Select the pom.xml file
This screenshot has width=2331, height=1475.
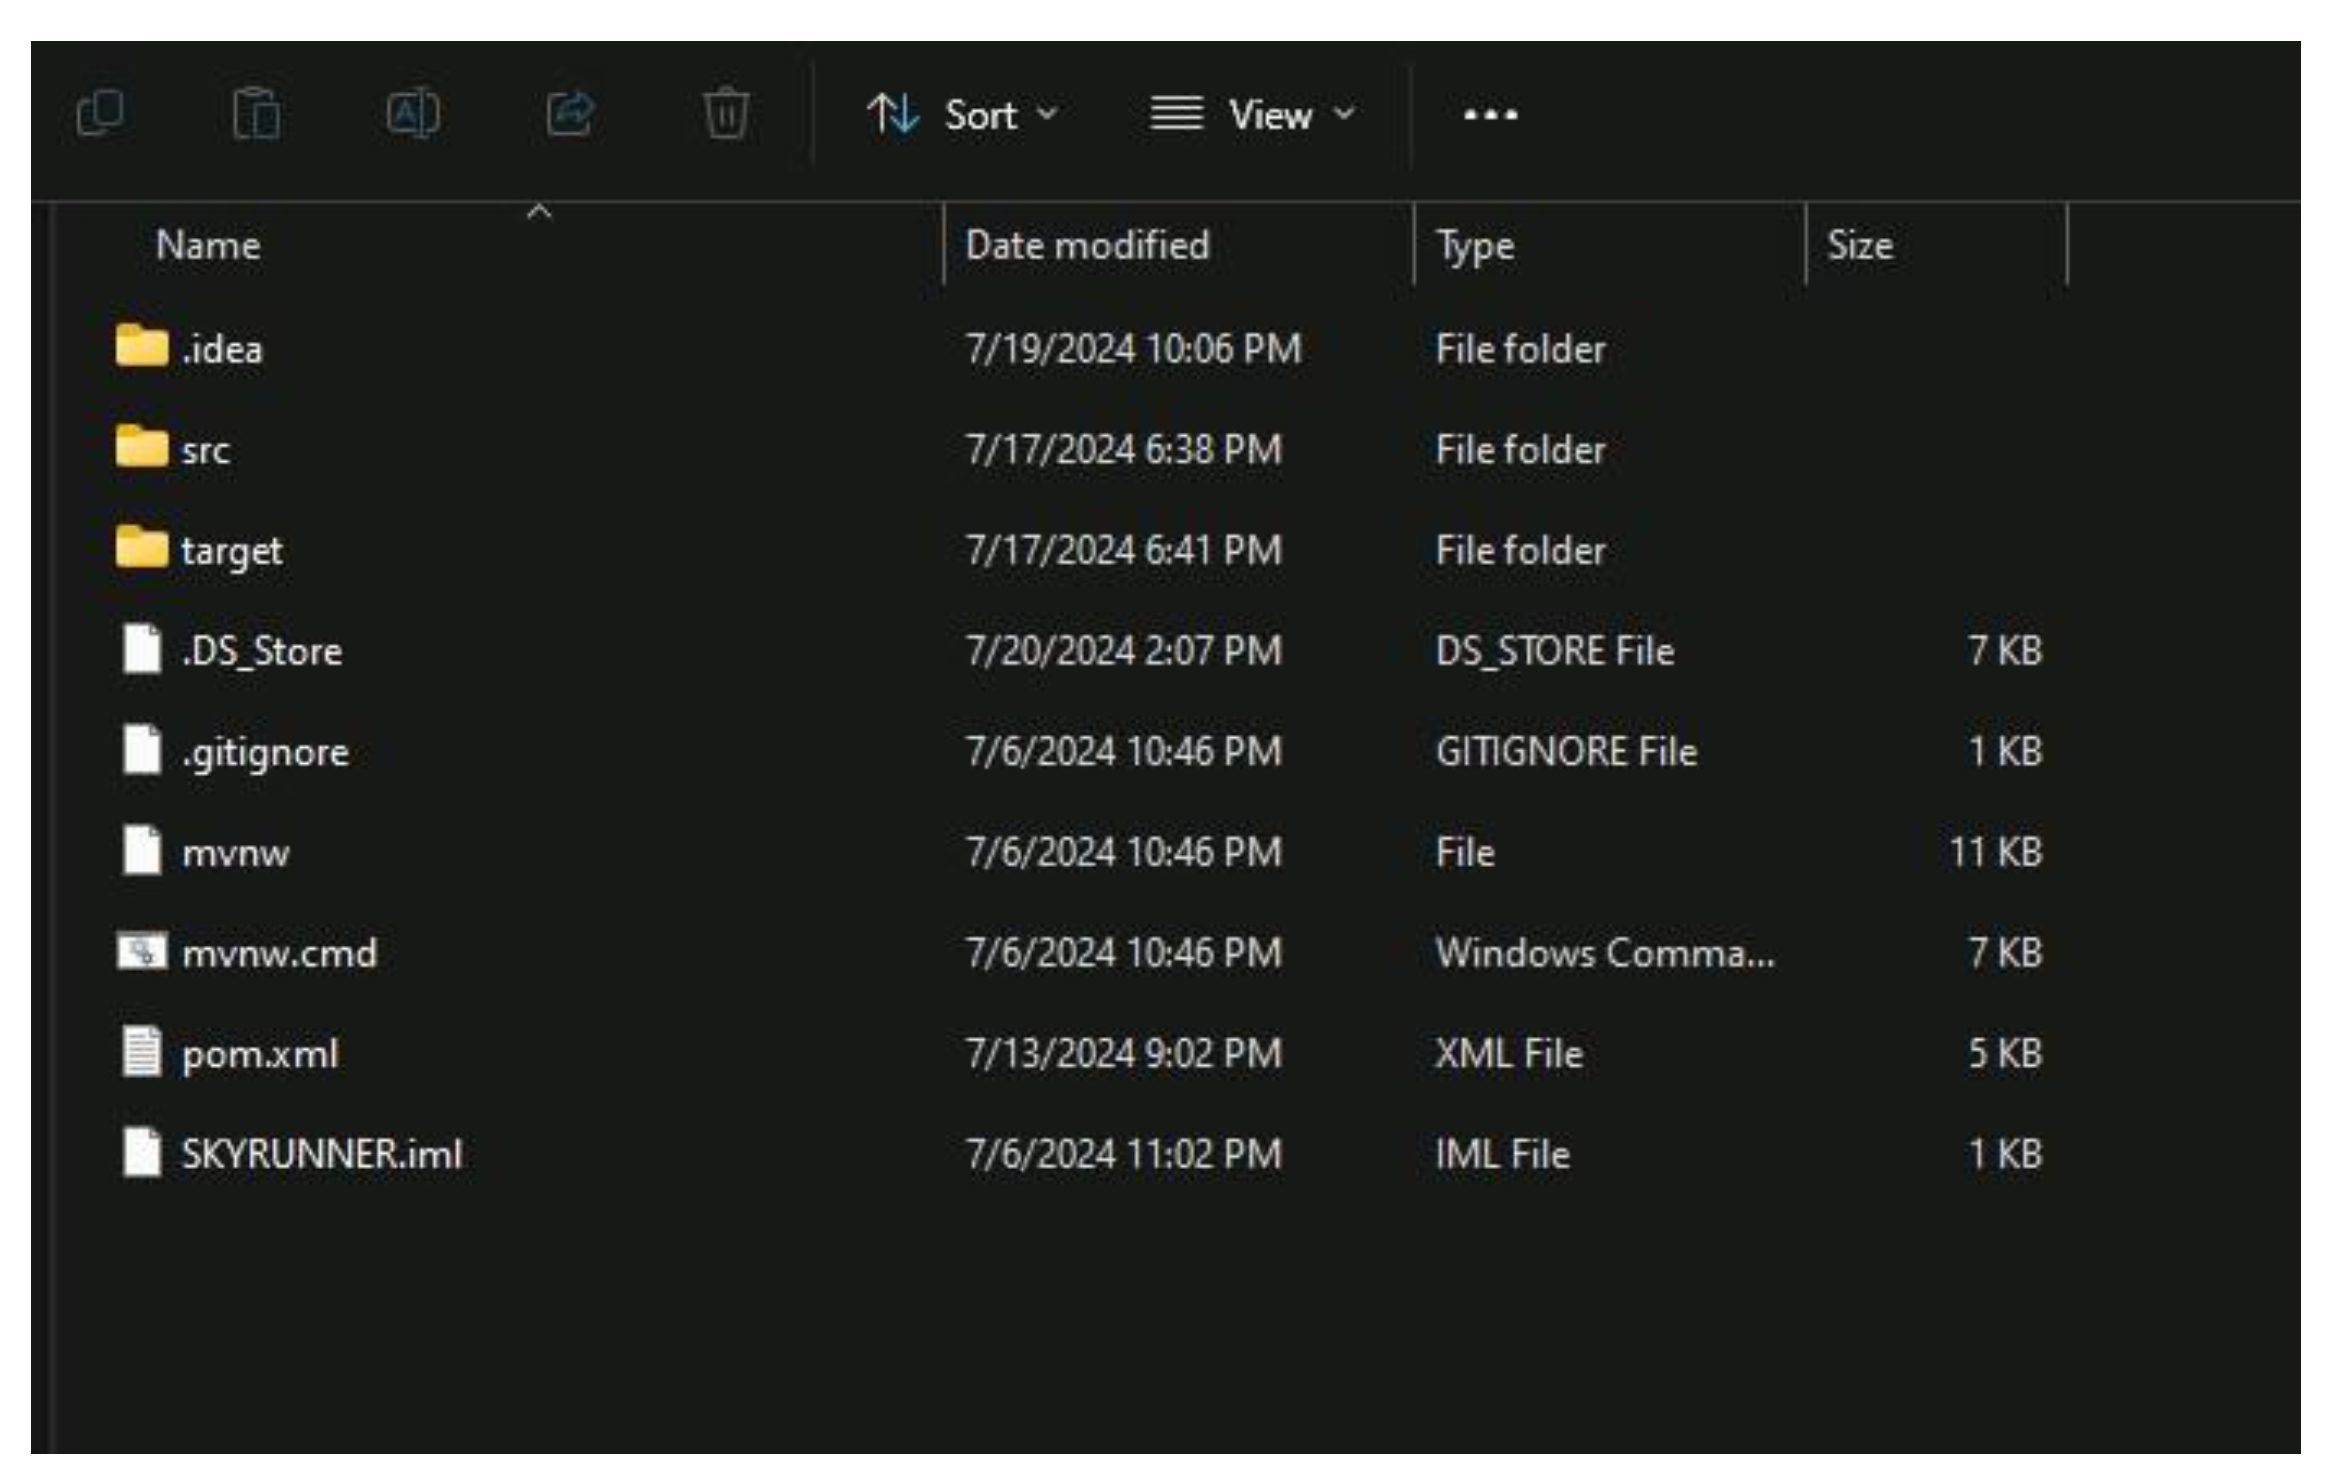[x=258, y=1053]
